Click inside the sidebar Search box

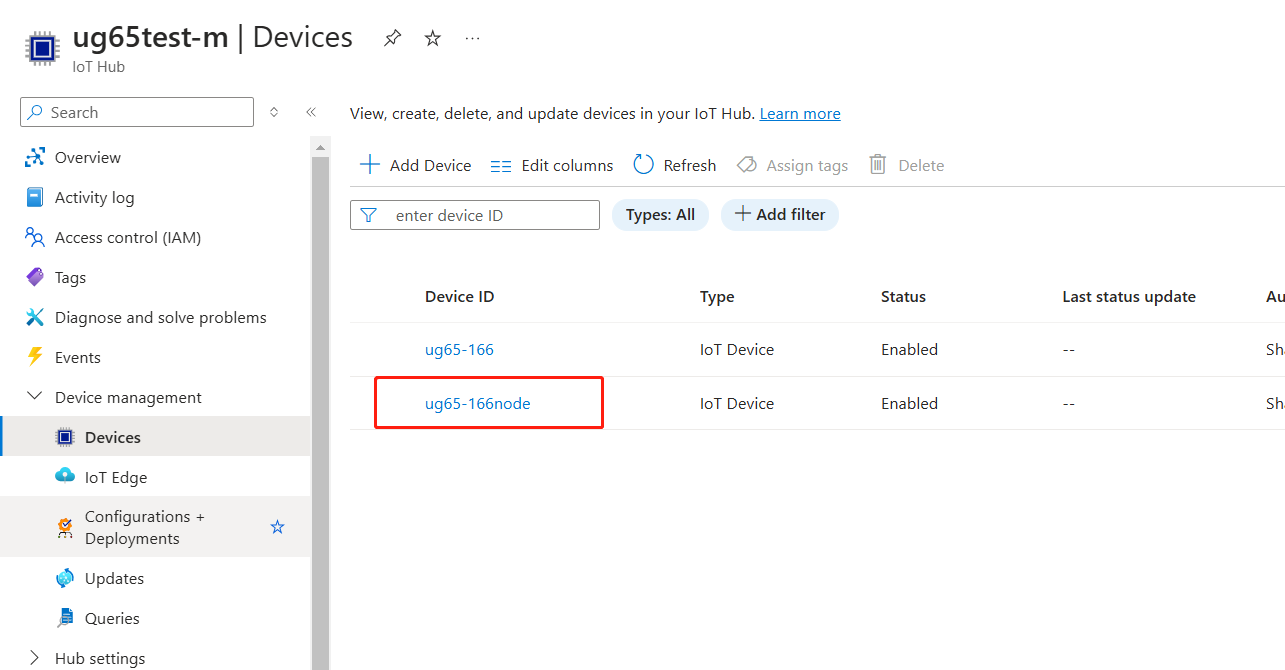coord(137,112)
